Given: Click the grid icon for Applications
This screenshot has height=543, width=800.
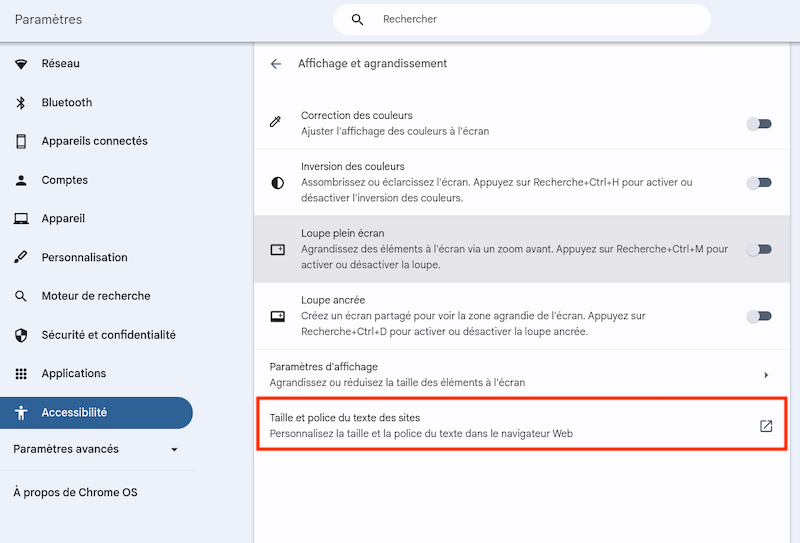Looking at the screenshot, I should click(21, 374).
